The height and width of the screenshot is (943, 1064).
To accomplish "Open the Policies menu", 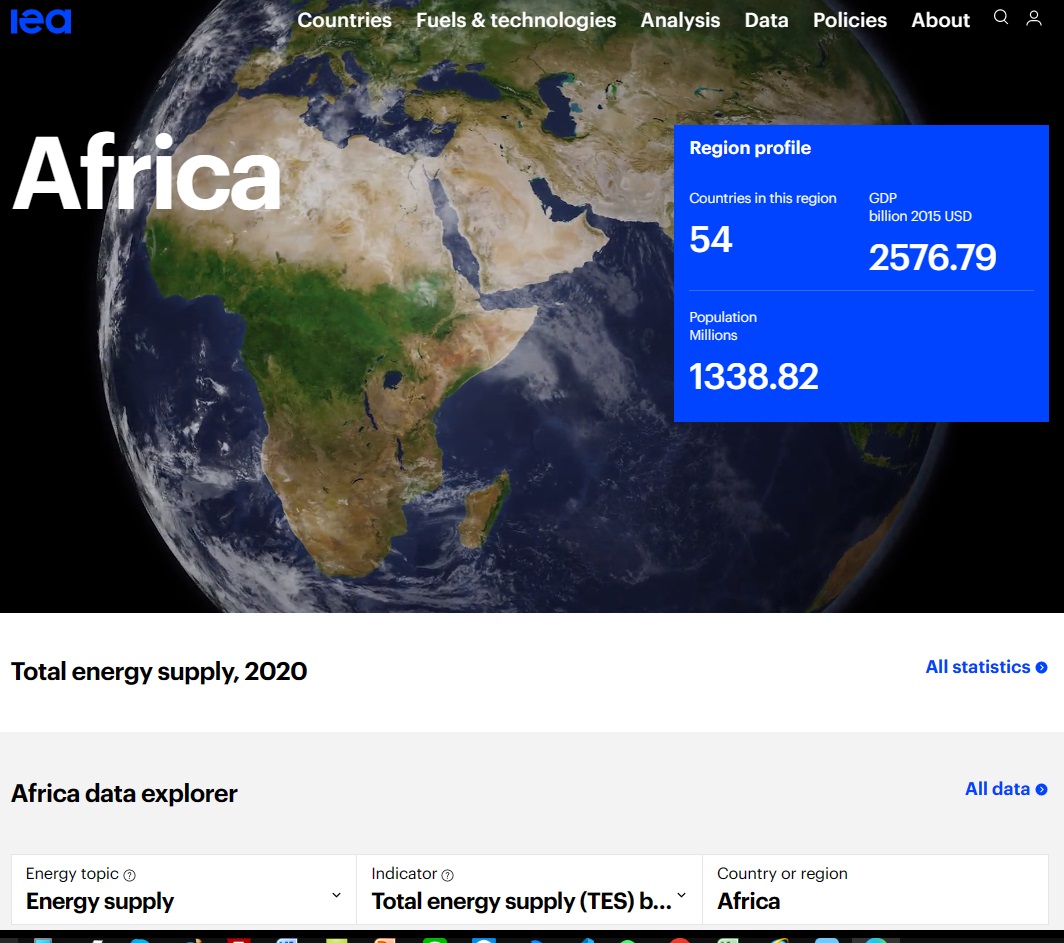I will (850, 20).
